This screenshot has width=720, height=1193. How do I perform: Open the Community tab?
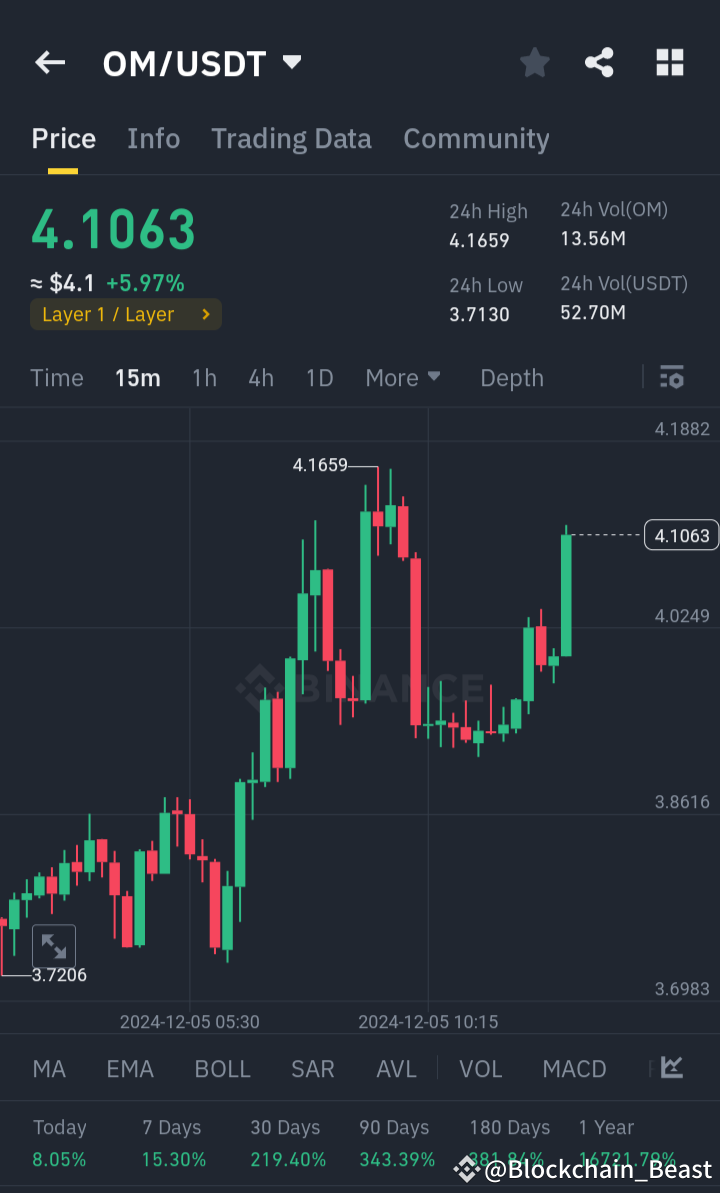pyautogui.click(x=477, y=138)
